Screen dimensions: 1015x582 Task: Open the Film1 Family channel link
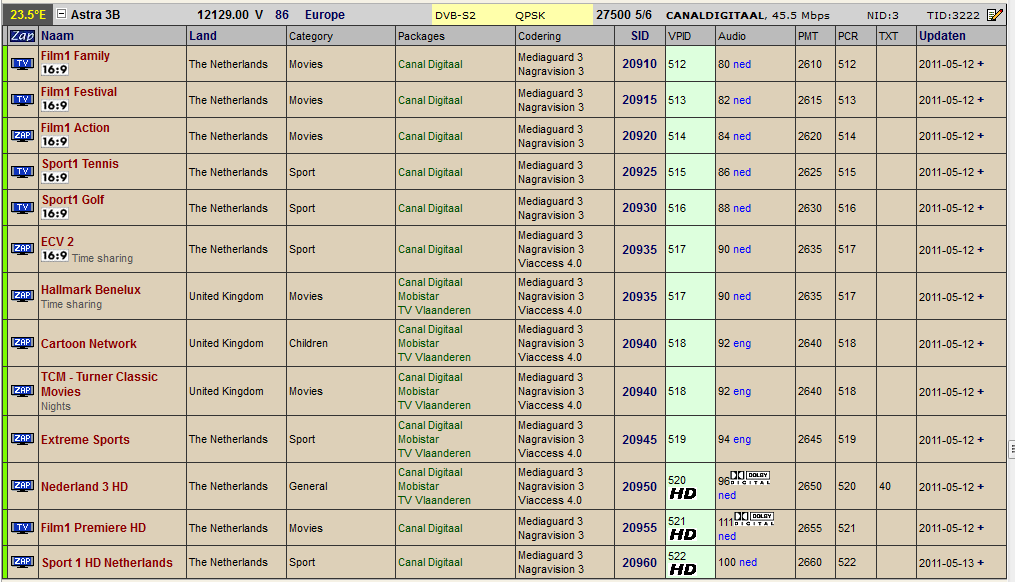(75, 56)
